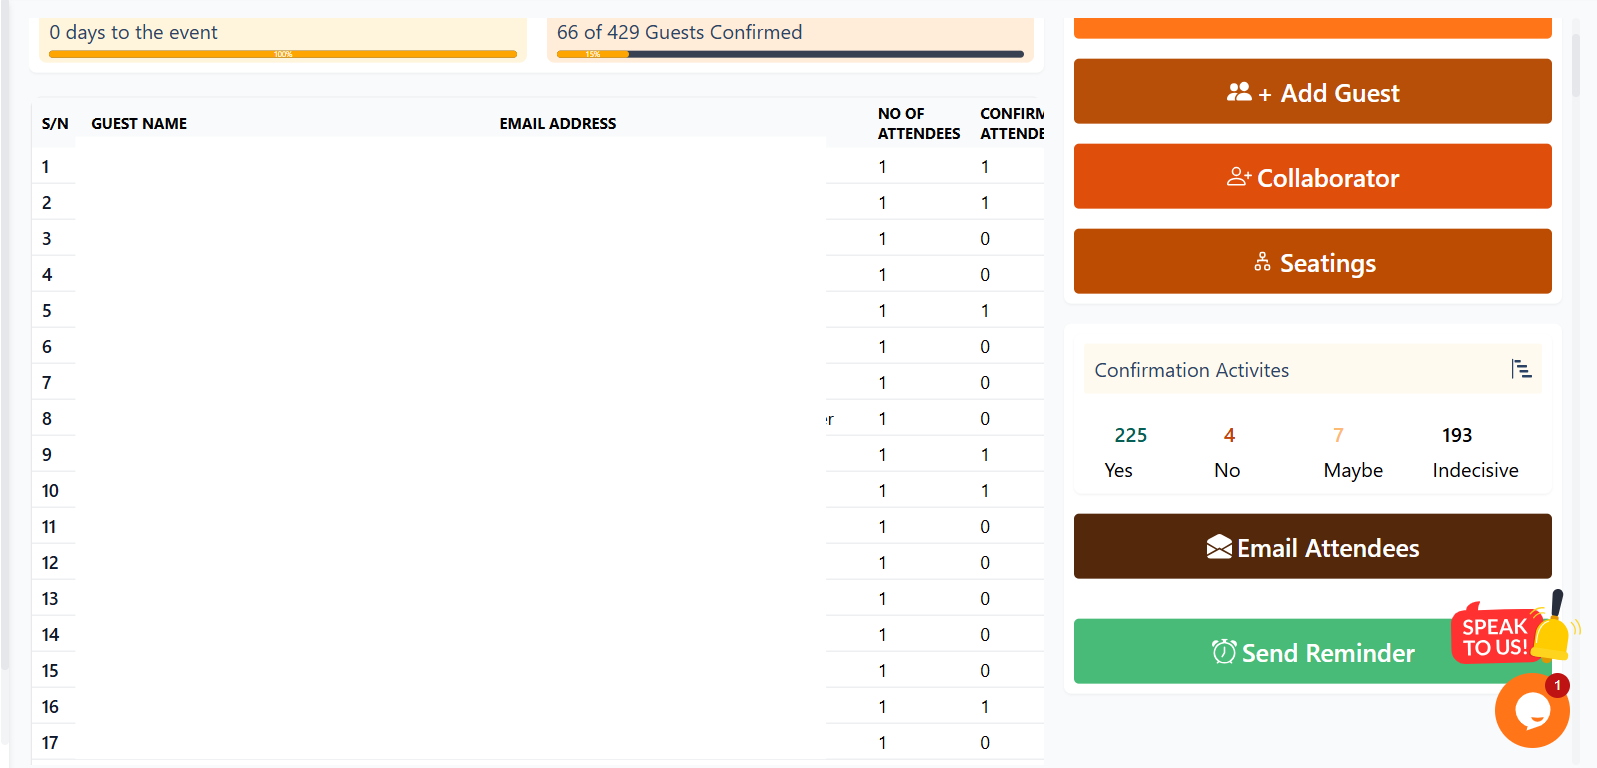The height and width of the screenshot is (768, 1597).
Task: Click the 7 Maybe count
Action: (1338, 435)
